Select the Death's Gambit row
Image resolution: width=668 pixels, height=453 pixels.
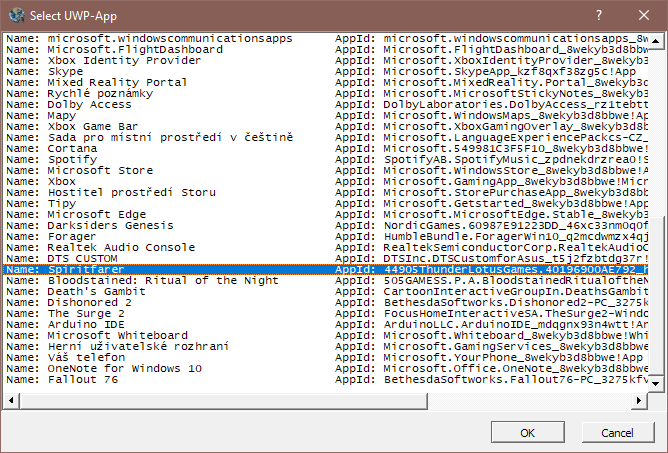325,291
